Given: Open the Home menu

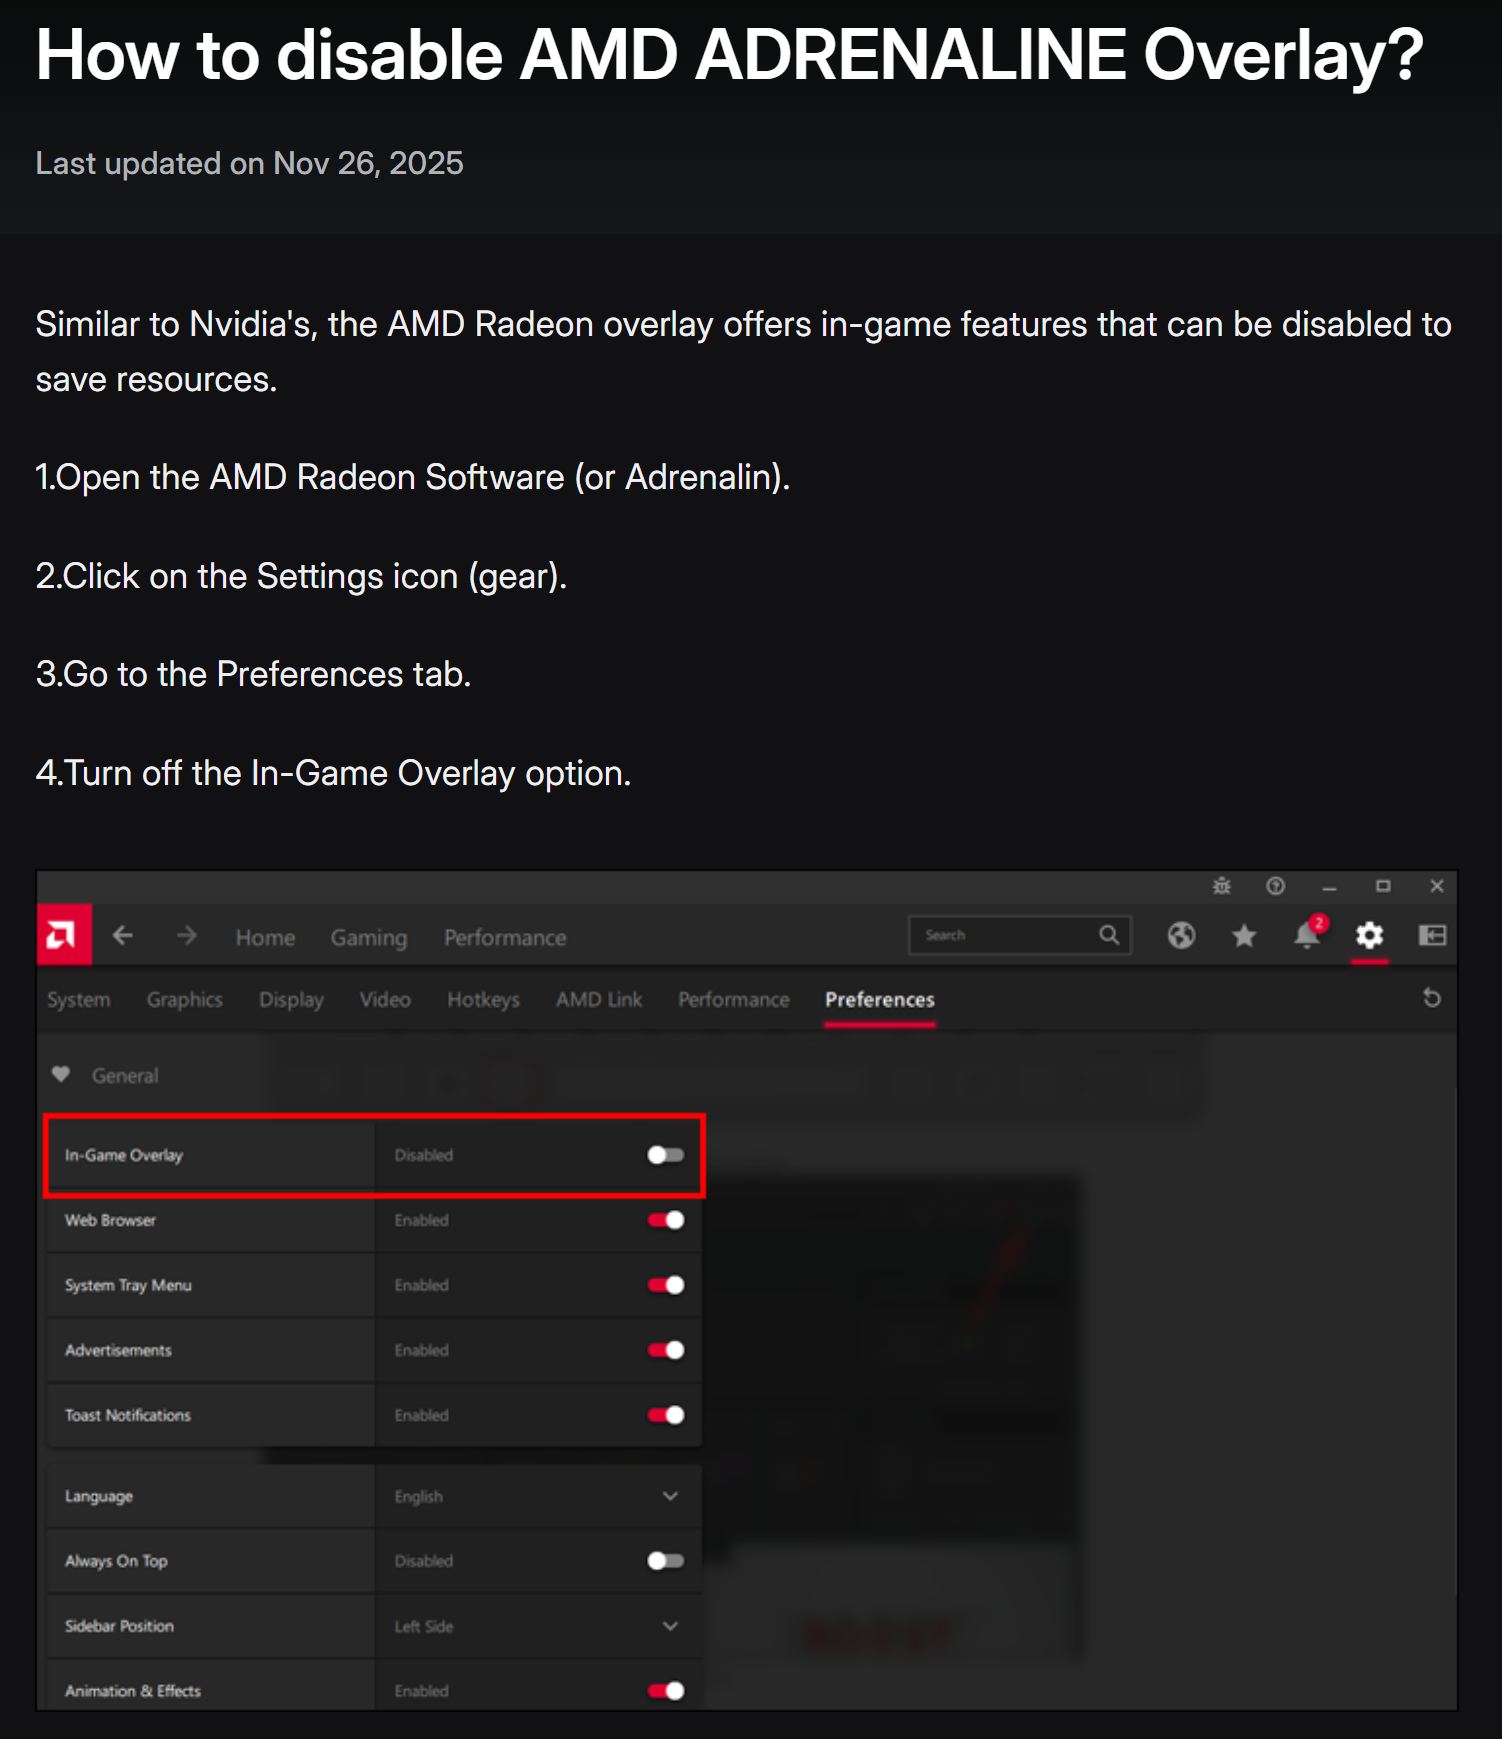Looking at the screenshot, I should [x=265, y=937].
